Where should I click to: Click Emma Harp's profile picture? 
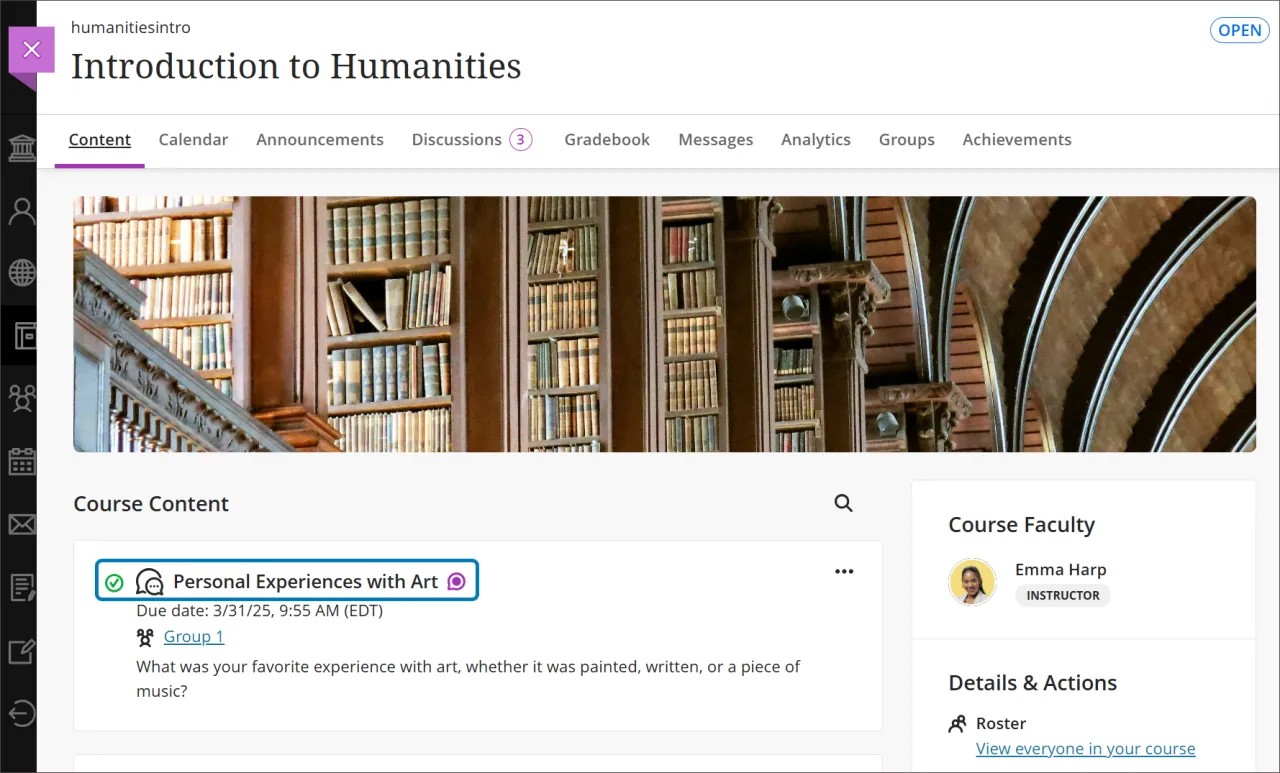point(972,582)
